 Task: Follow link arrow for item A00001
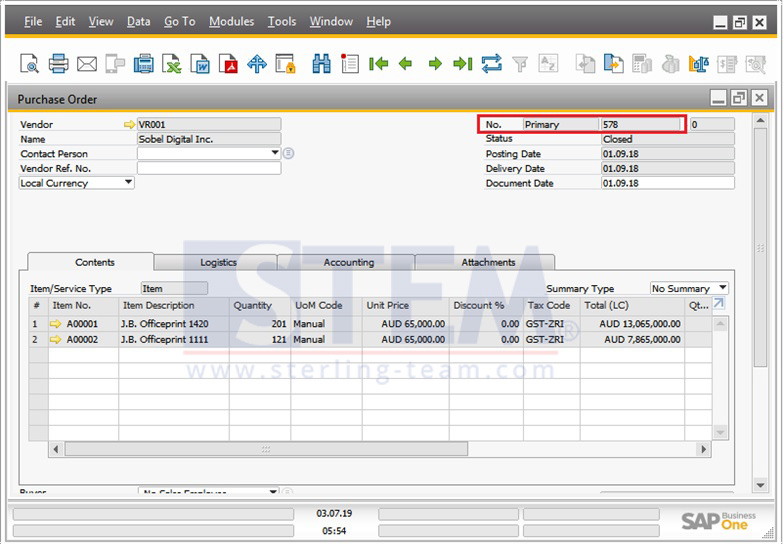tap(55, 324)
